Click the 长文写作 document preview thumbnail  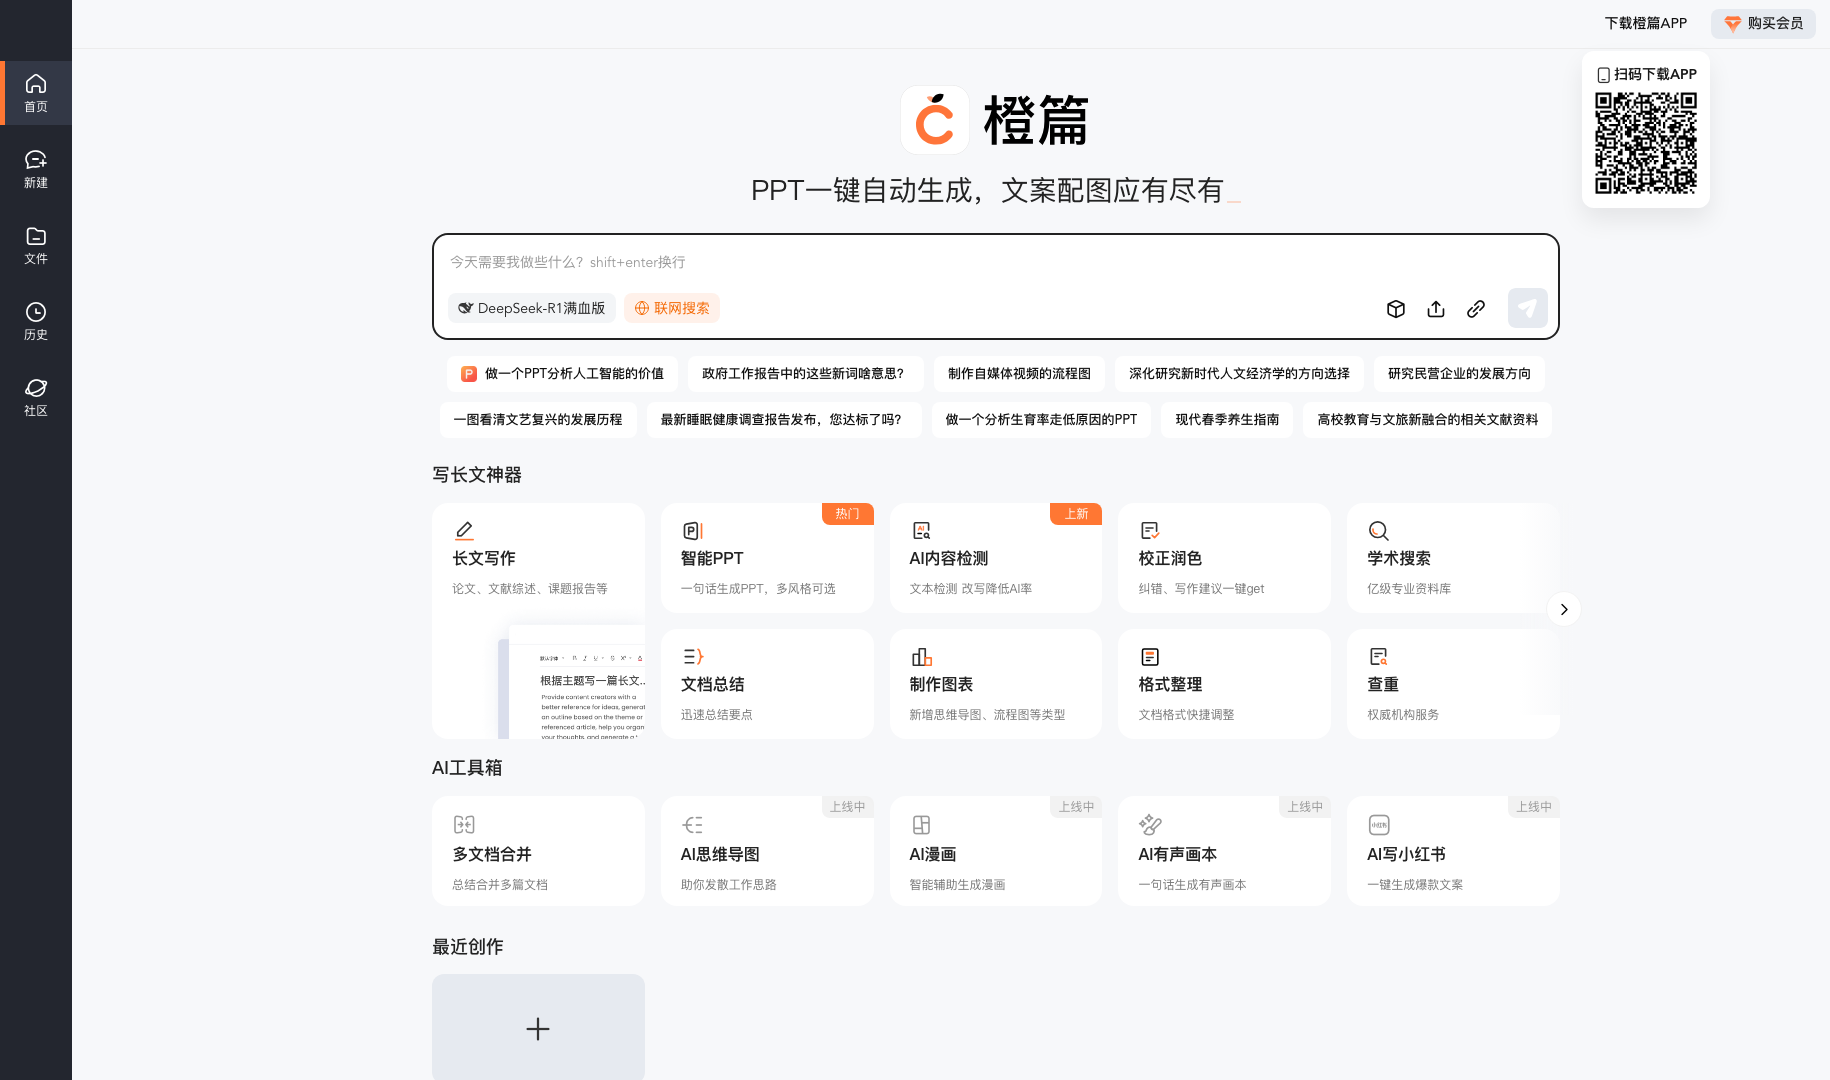[572, 682]
